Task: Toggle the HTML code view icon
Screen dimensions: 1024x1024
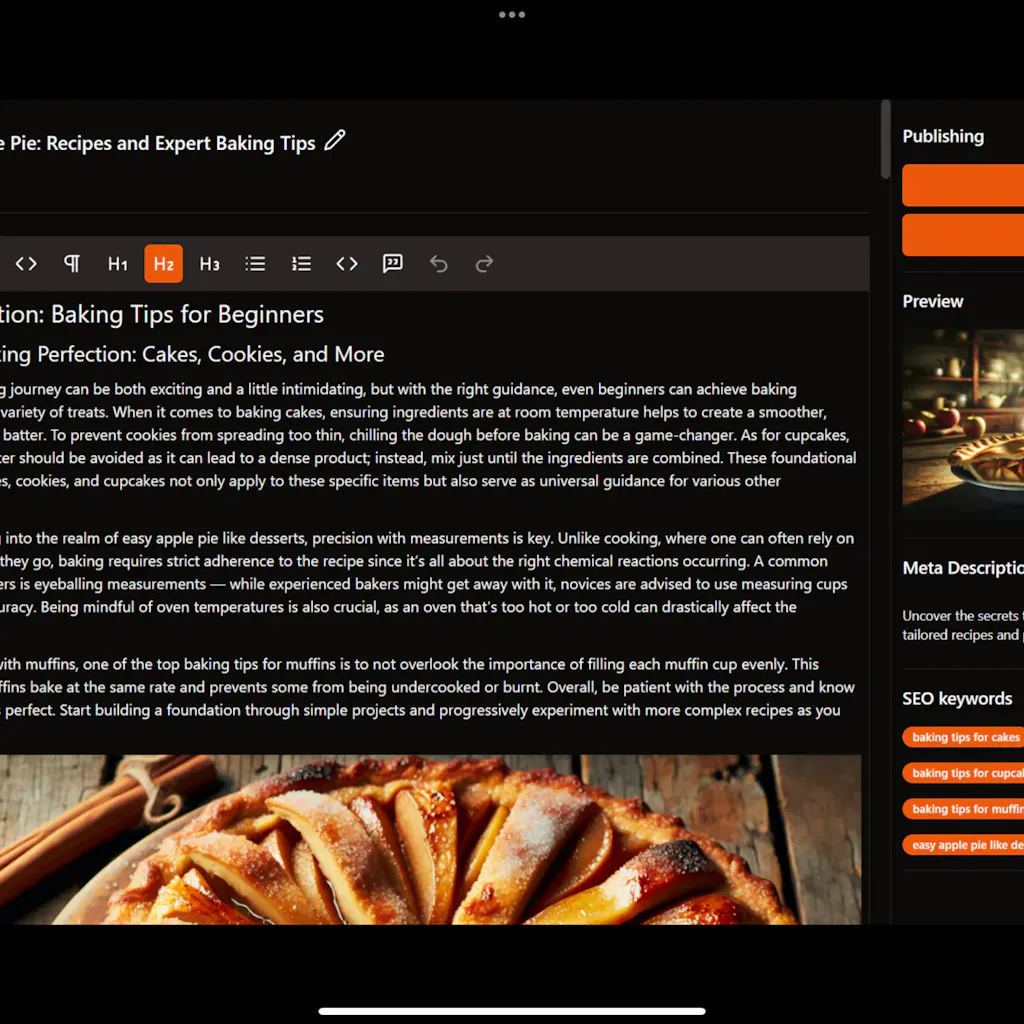Action: tap(26, 263)
